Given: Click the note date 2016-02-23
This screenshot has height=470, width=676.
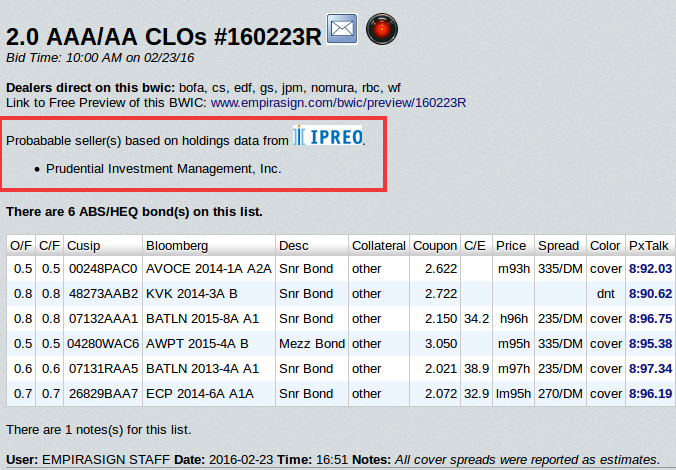Looking at the screenshot, I should pos(241,460).
